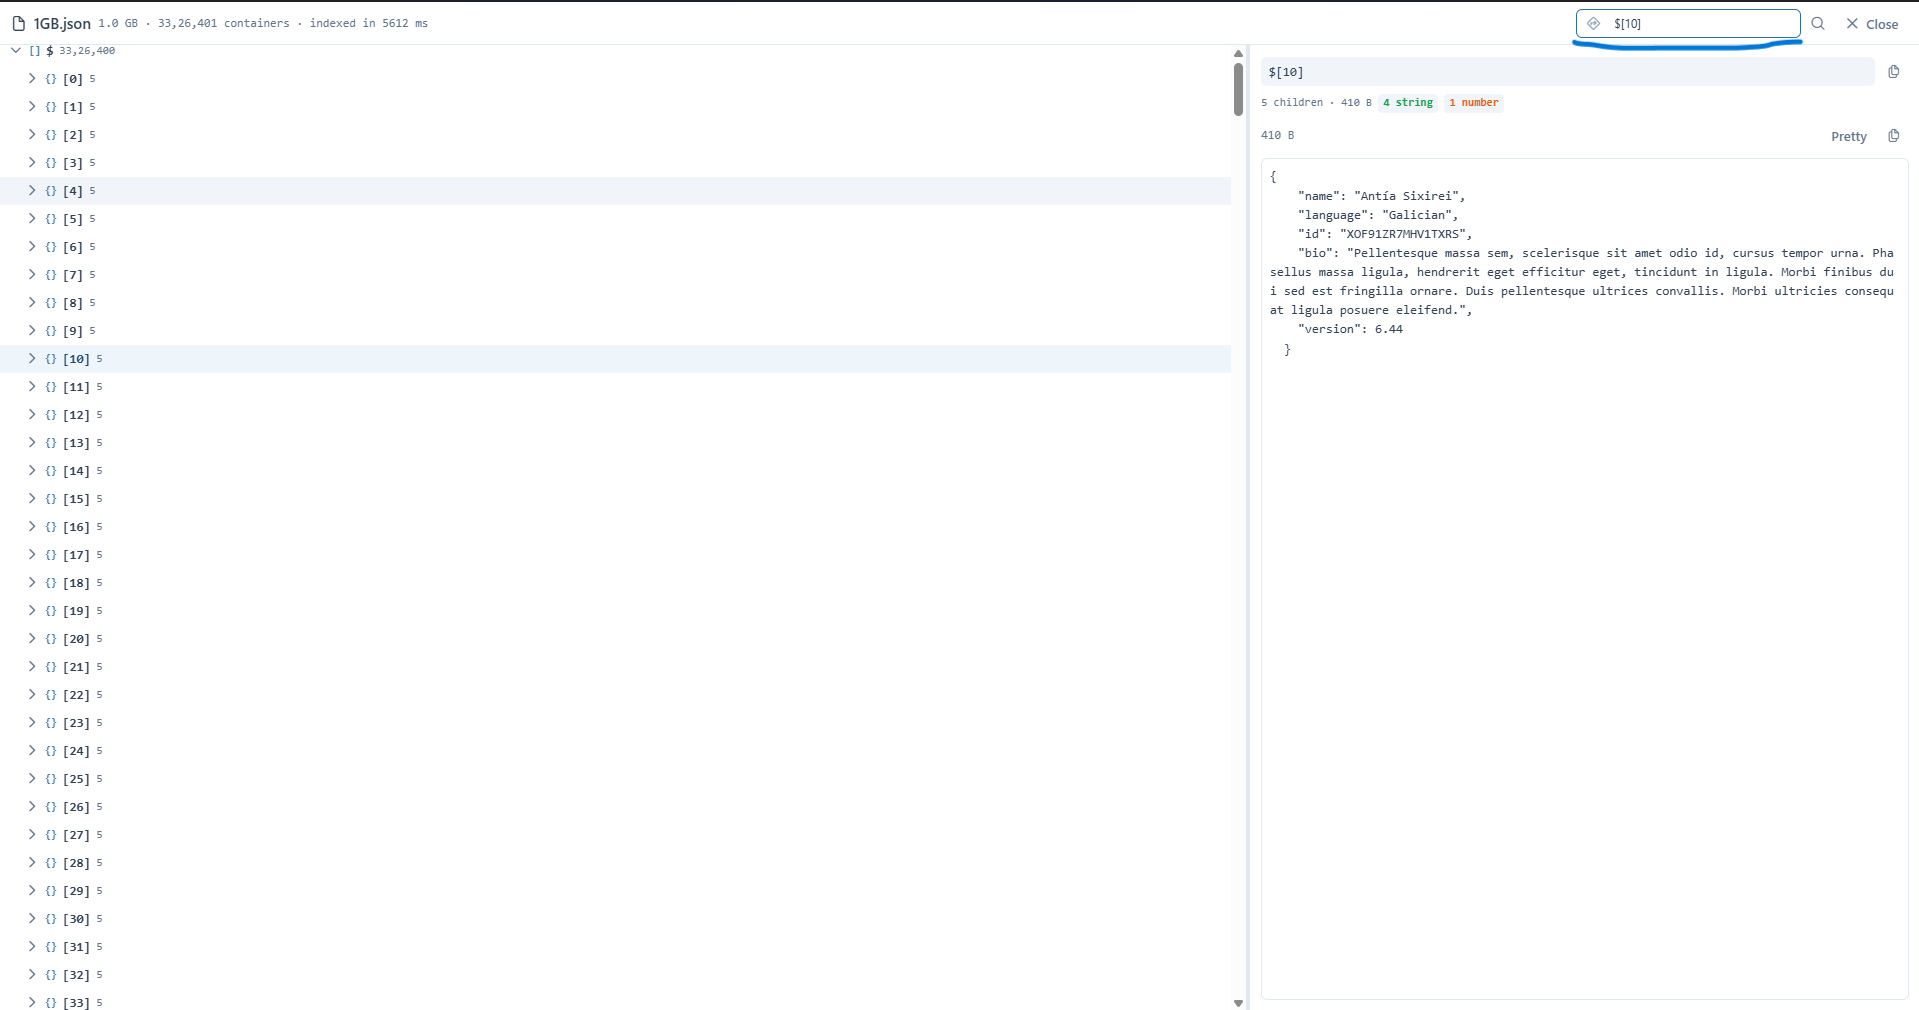Click the JSONPath diamond icon in search box
1919x1010 pixels.
[1594, 23]
